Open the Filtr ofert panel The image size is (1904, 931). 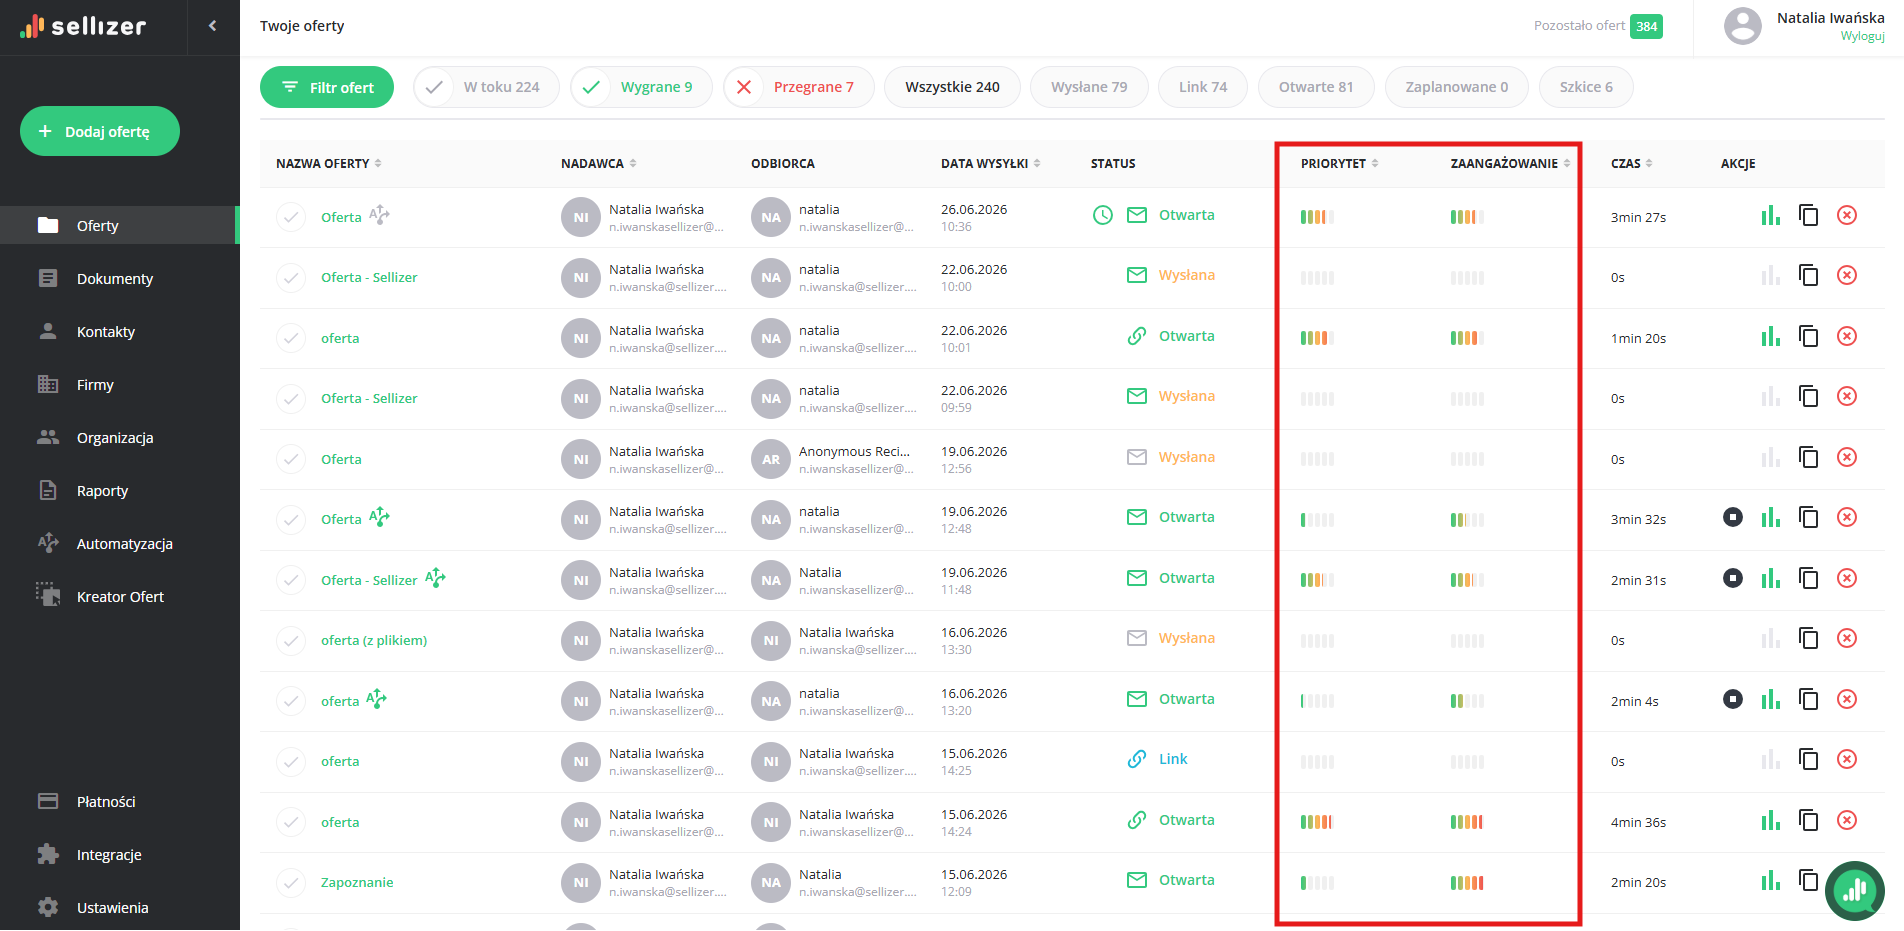(327, 87)
